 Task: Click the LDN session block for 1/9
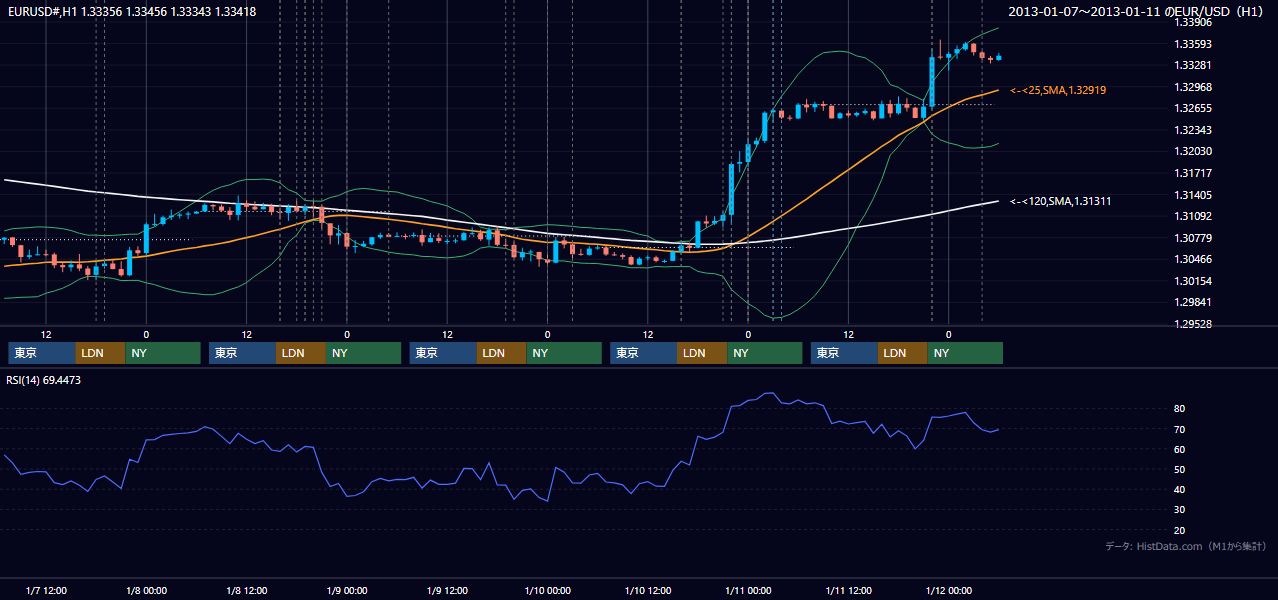(503, 353)
